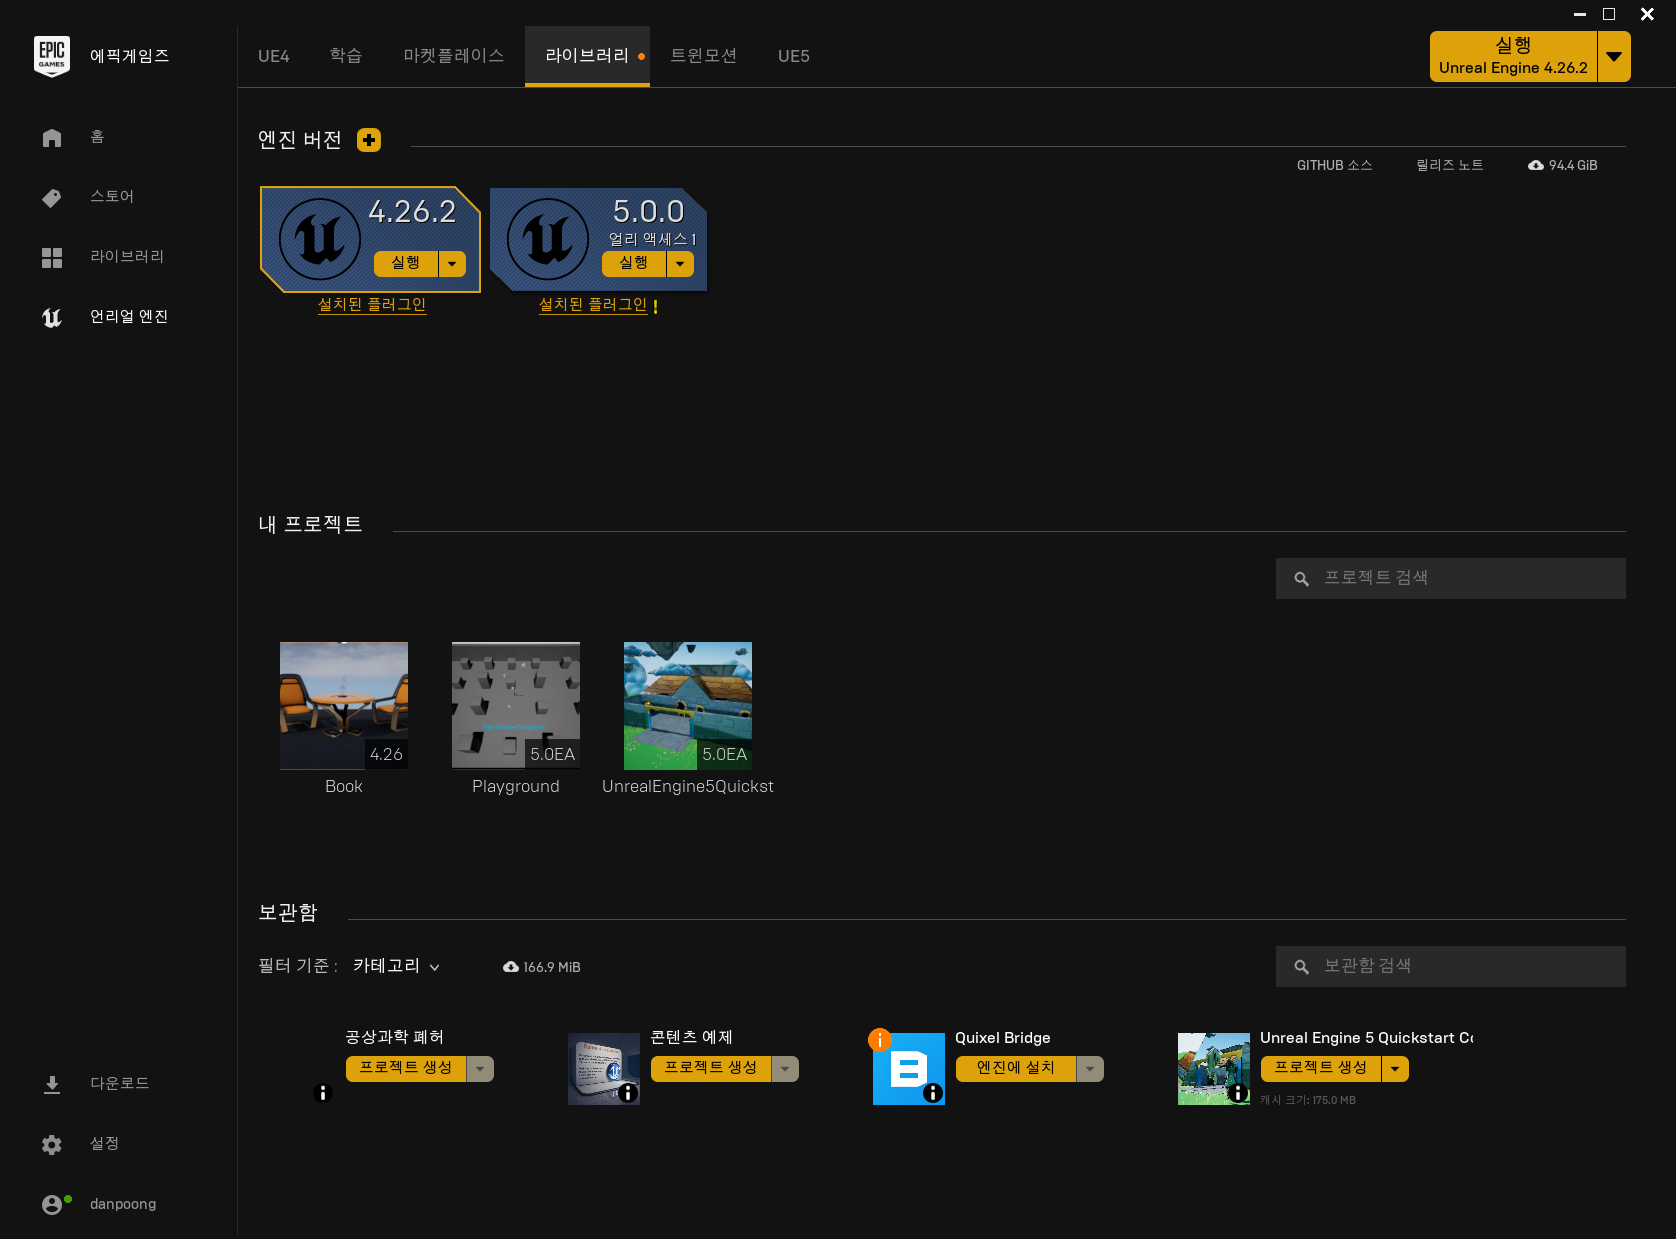Click the danpoong user avatar icon

[x=52, y=1204]
